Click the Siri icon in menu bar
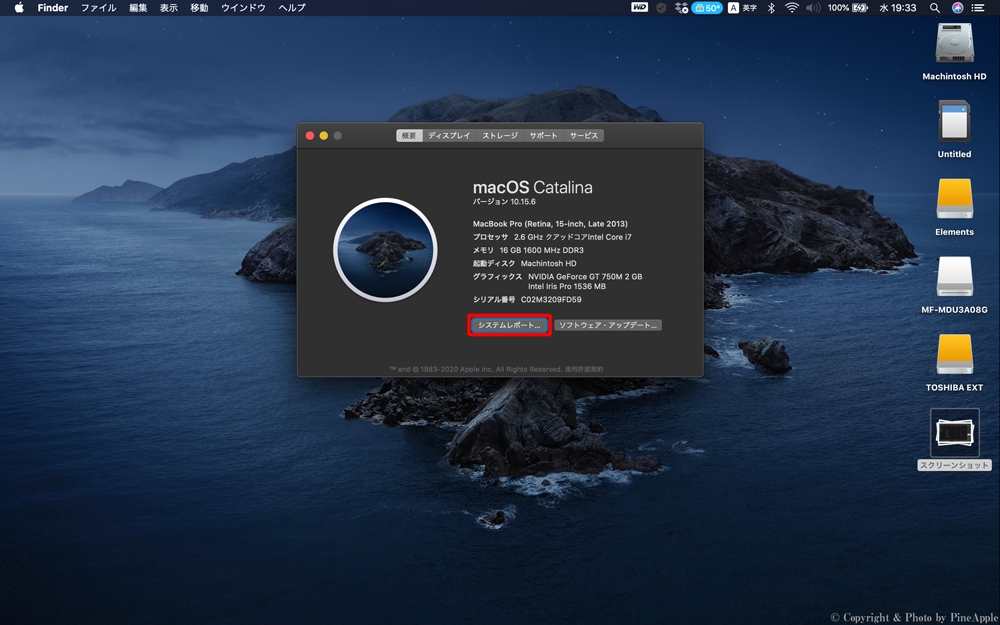1000x625 pixels. tap(957, 8)
